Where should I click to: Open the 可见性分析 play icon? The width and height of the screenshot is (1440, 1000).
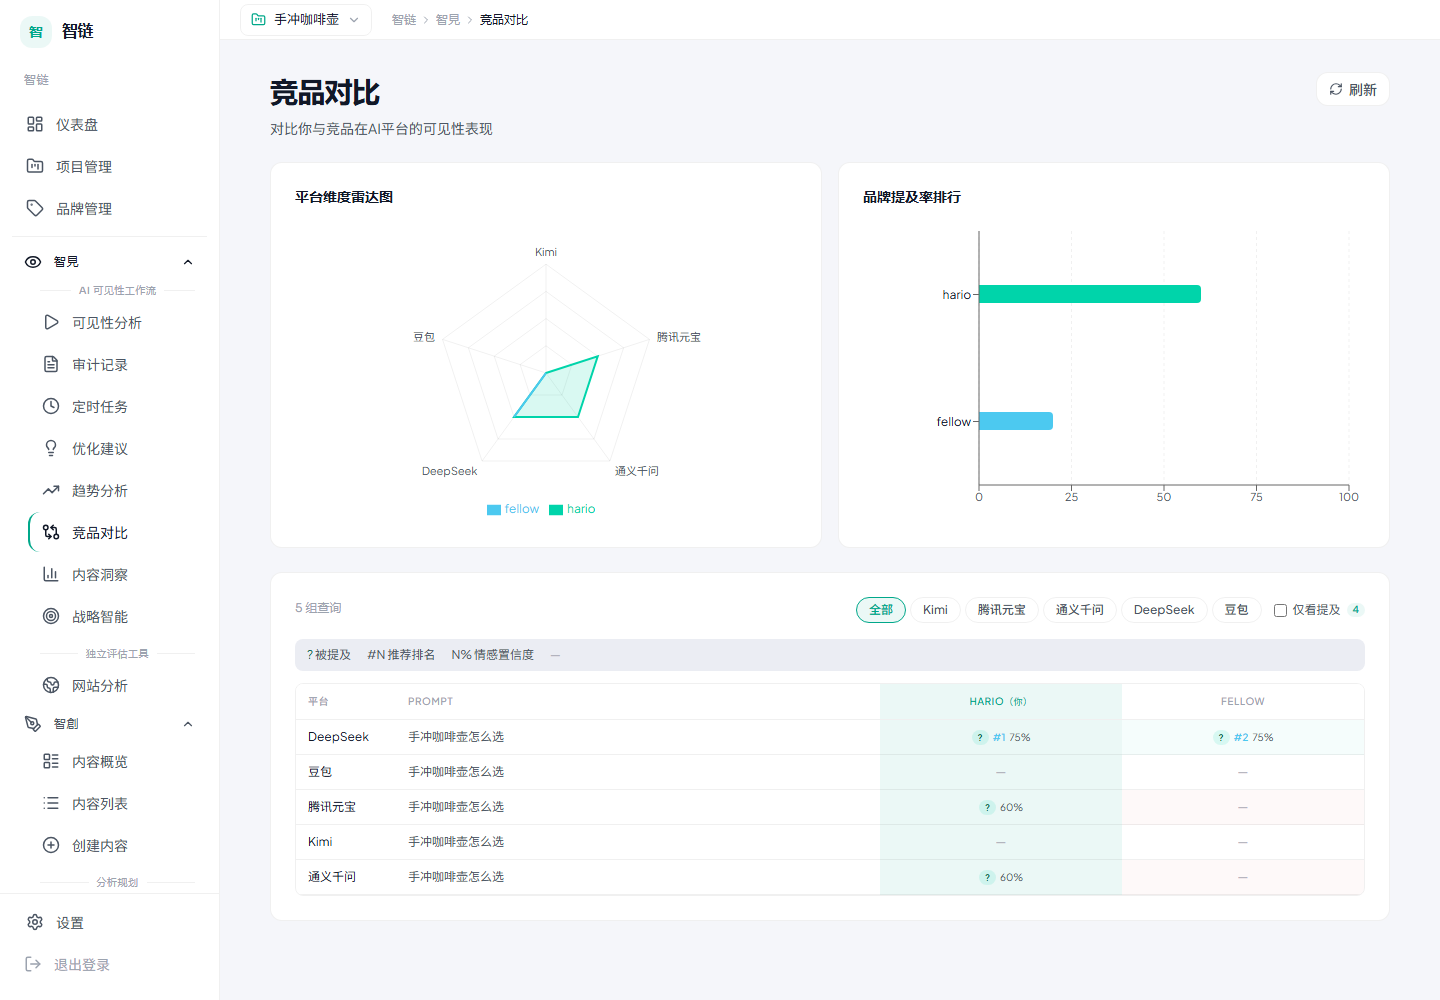(x=51, y=322)
